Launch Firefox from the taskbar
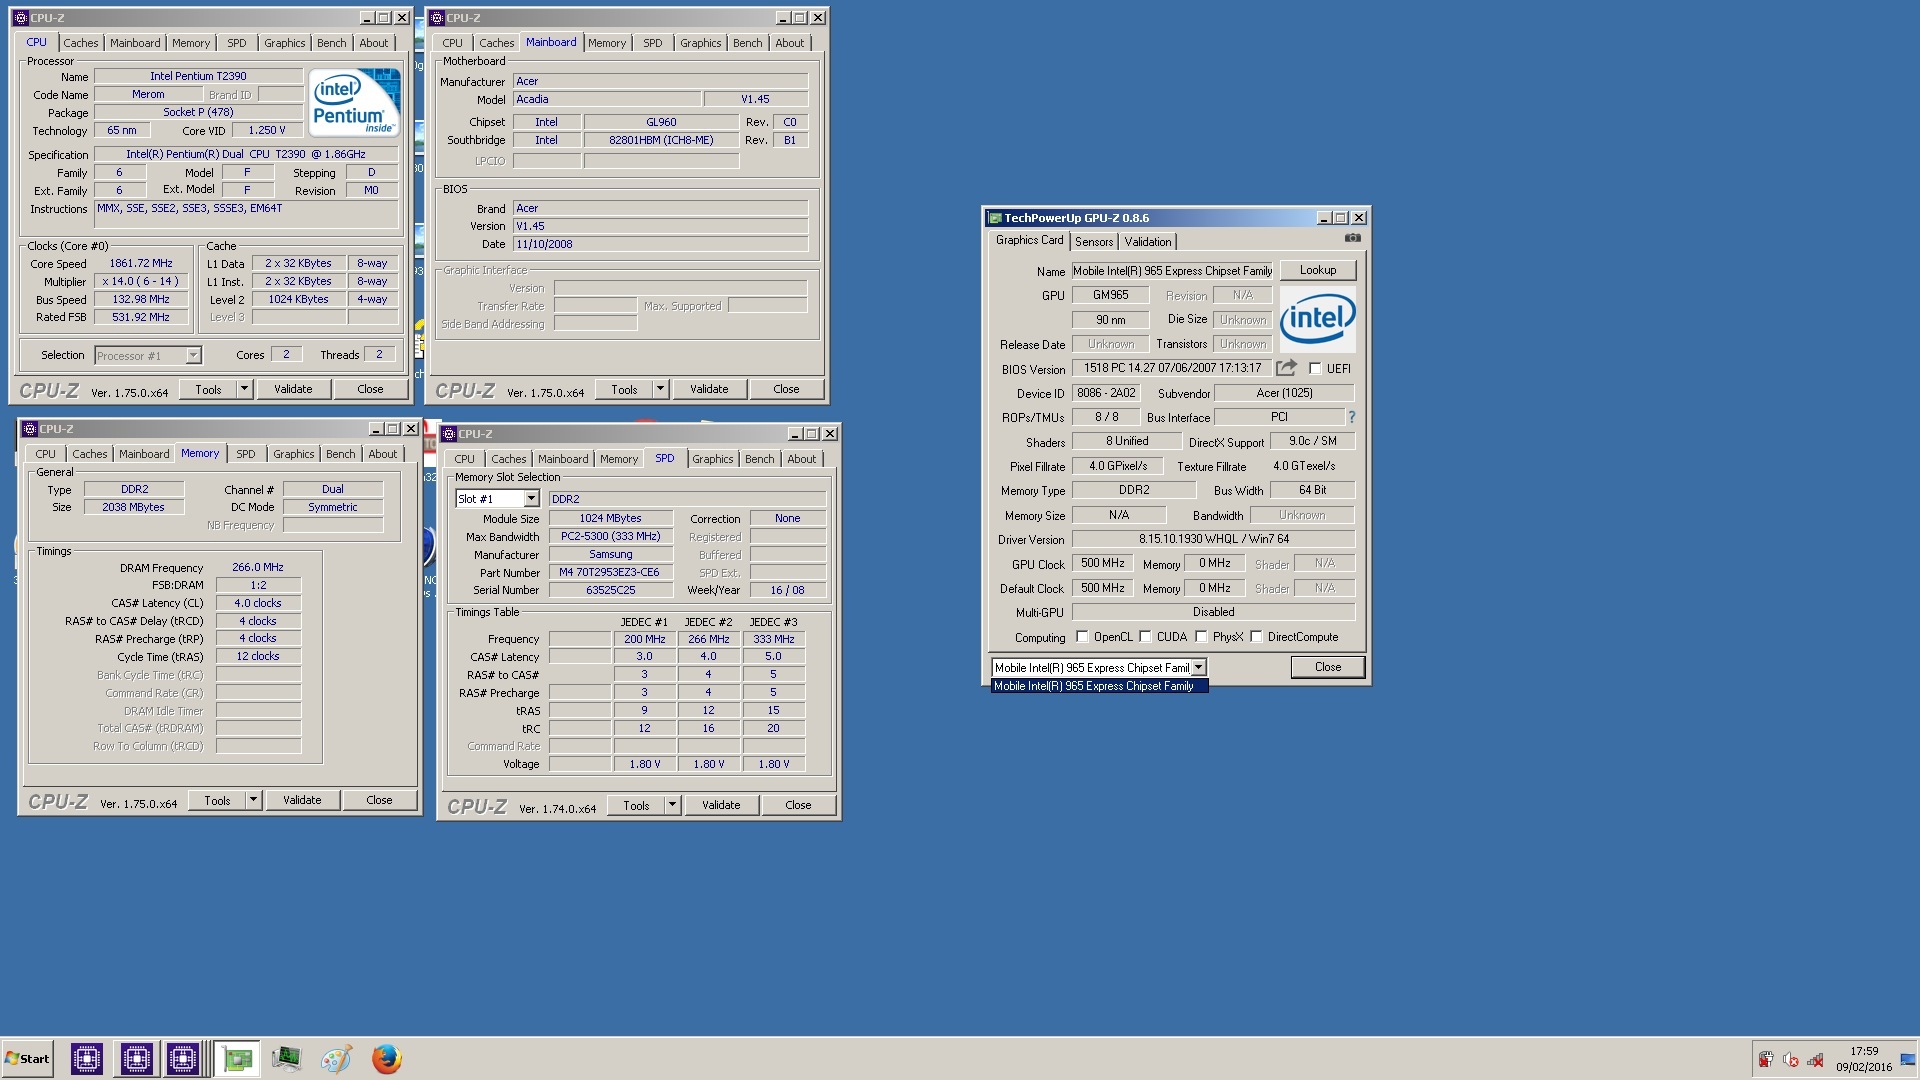1920x1080 pixels. tap(386, 1059)
